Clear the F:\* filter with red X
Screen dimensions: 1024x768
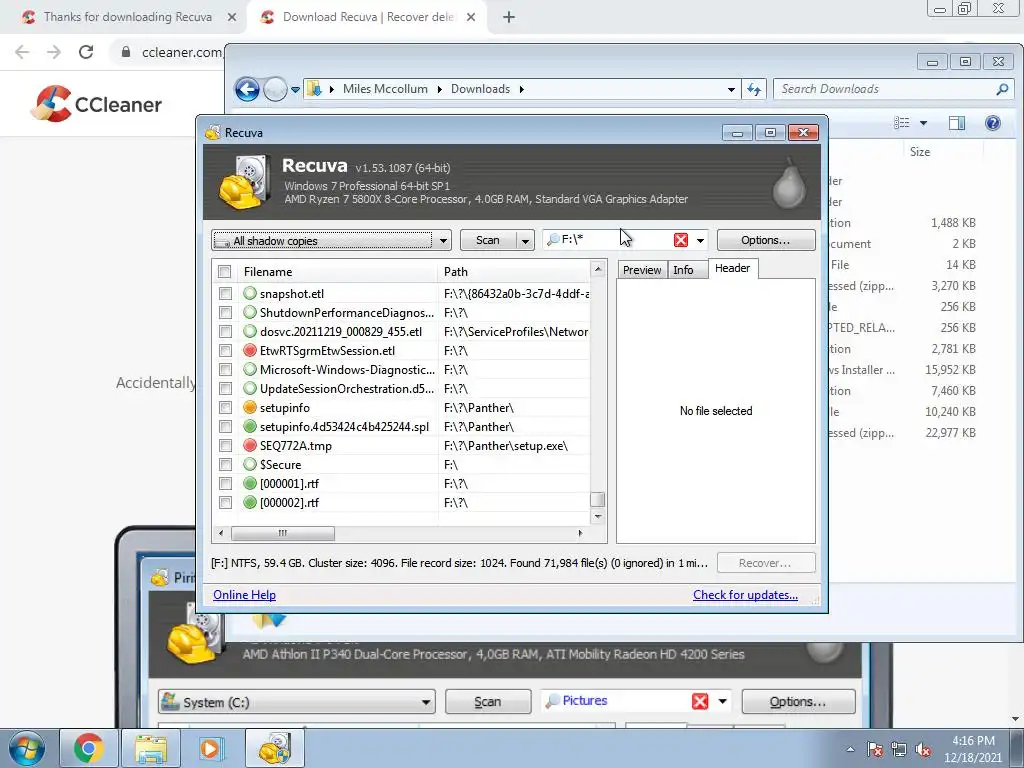[x=680, y=240]
